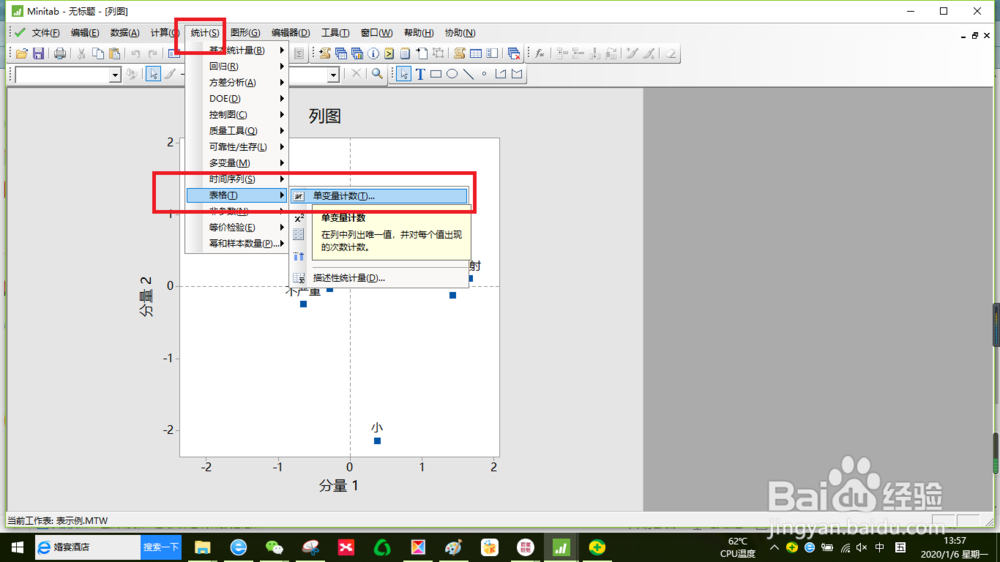Open the 编辑(E) menu

pyautogui.click(x=85, y=33)
